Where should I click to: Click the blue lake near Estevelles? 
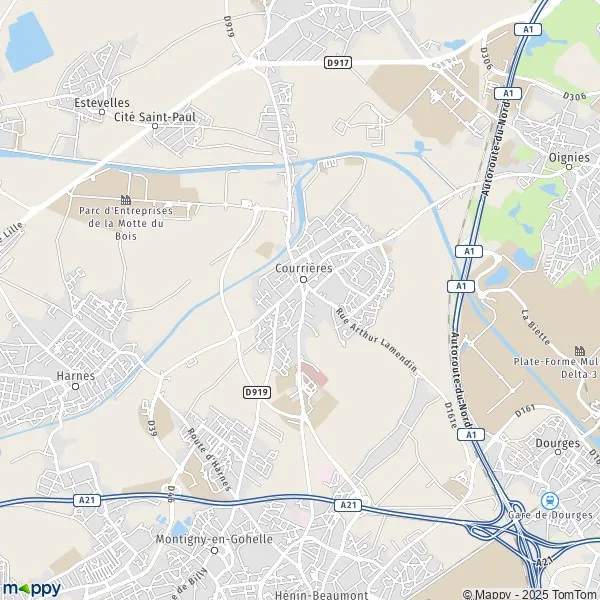29,41
